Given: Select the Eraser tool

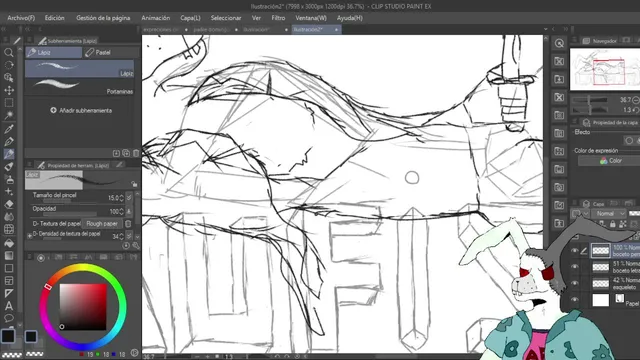Looking at the screenshot, I should (x=9, y=204).
